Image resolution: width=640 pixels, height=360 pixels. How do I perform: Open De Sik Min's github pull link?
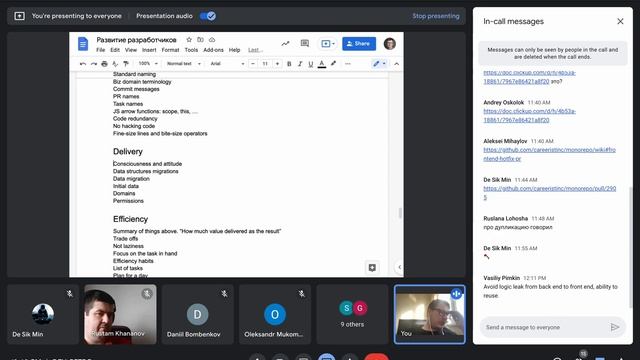(549, 193)
